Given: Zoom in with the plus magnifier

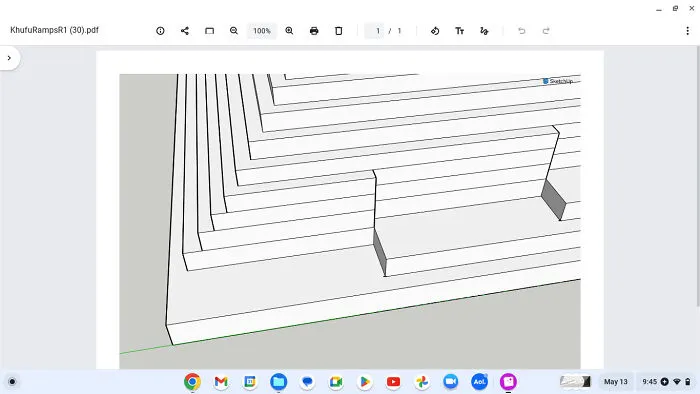Looking at the screenshot, I should 289,31.
